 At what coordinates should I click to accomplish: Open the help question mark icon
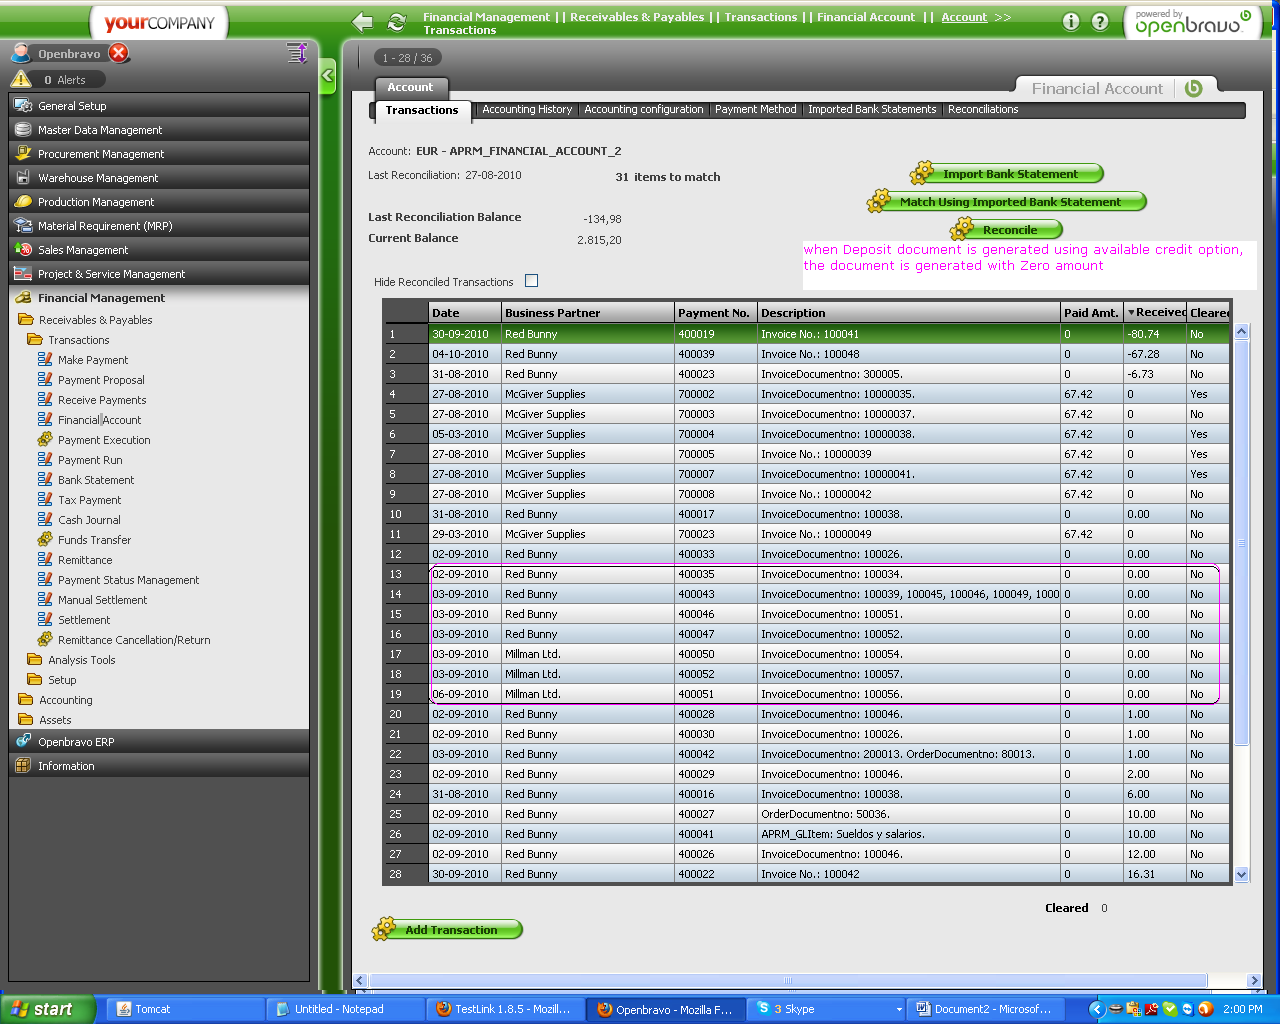1100,22
